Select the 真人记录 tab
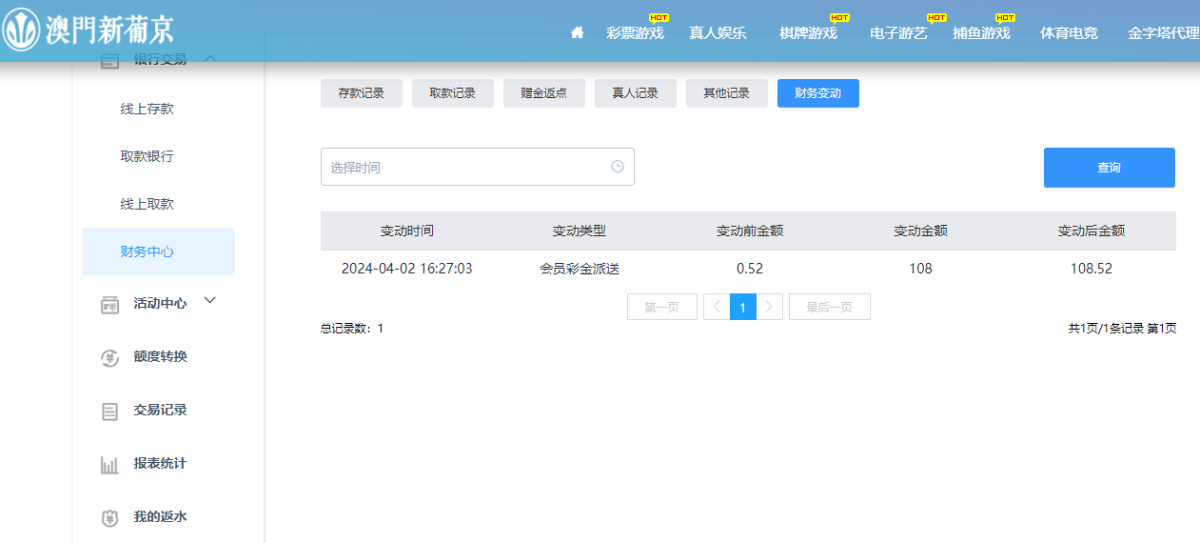 click(635, 93)
